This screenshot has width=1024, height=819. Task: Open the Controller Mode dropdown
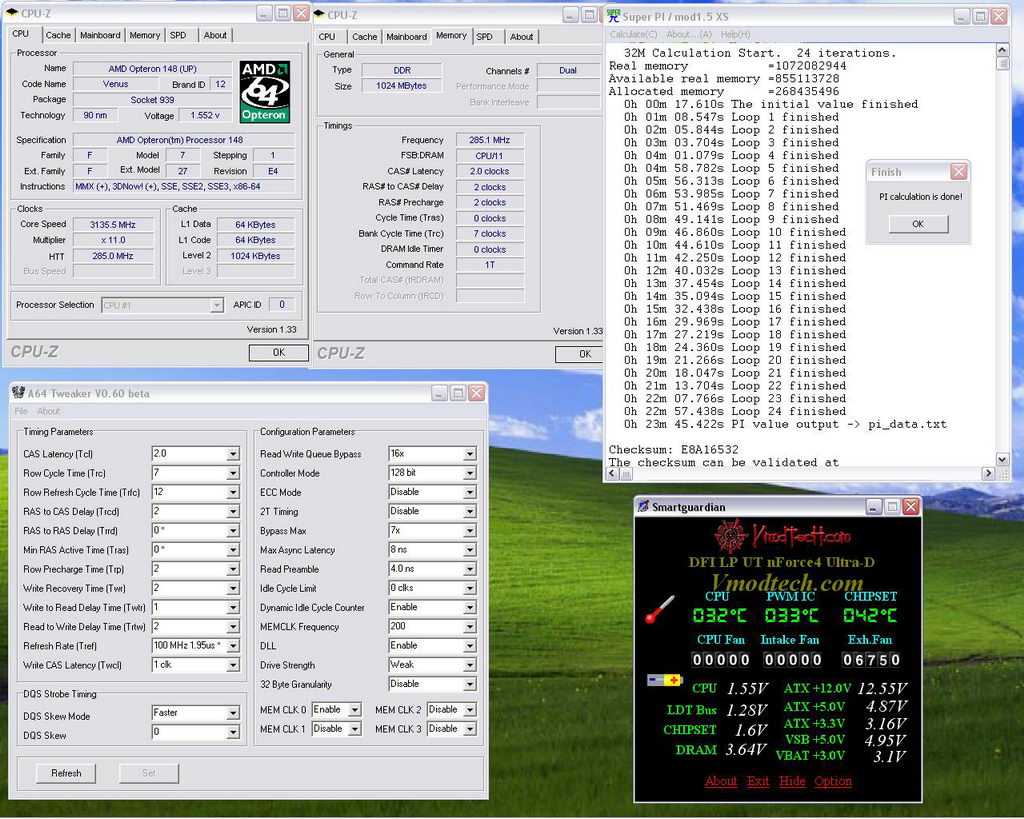pos(469,473)
